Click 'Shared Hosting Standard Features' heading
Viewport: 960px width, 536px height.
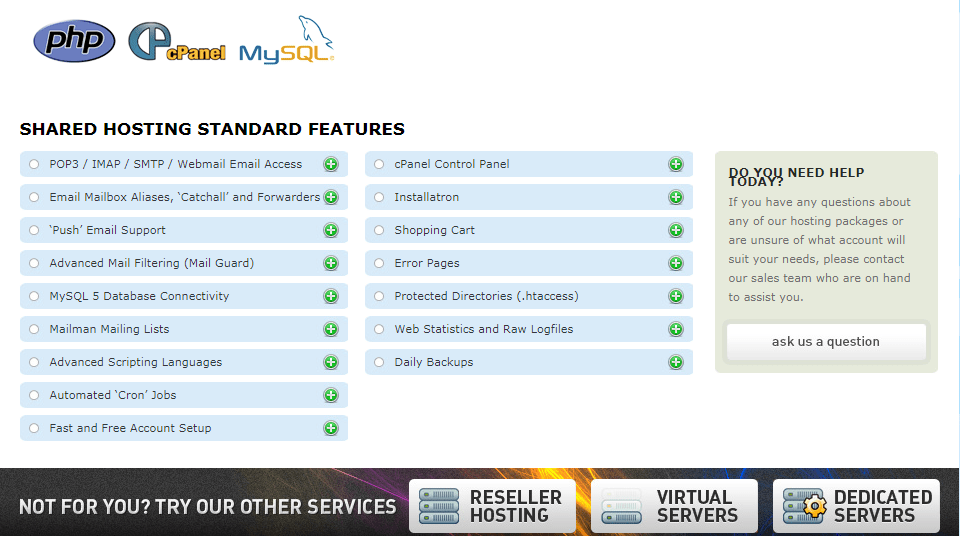coord(212,129)
